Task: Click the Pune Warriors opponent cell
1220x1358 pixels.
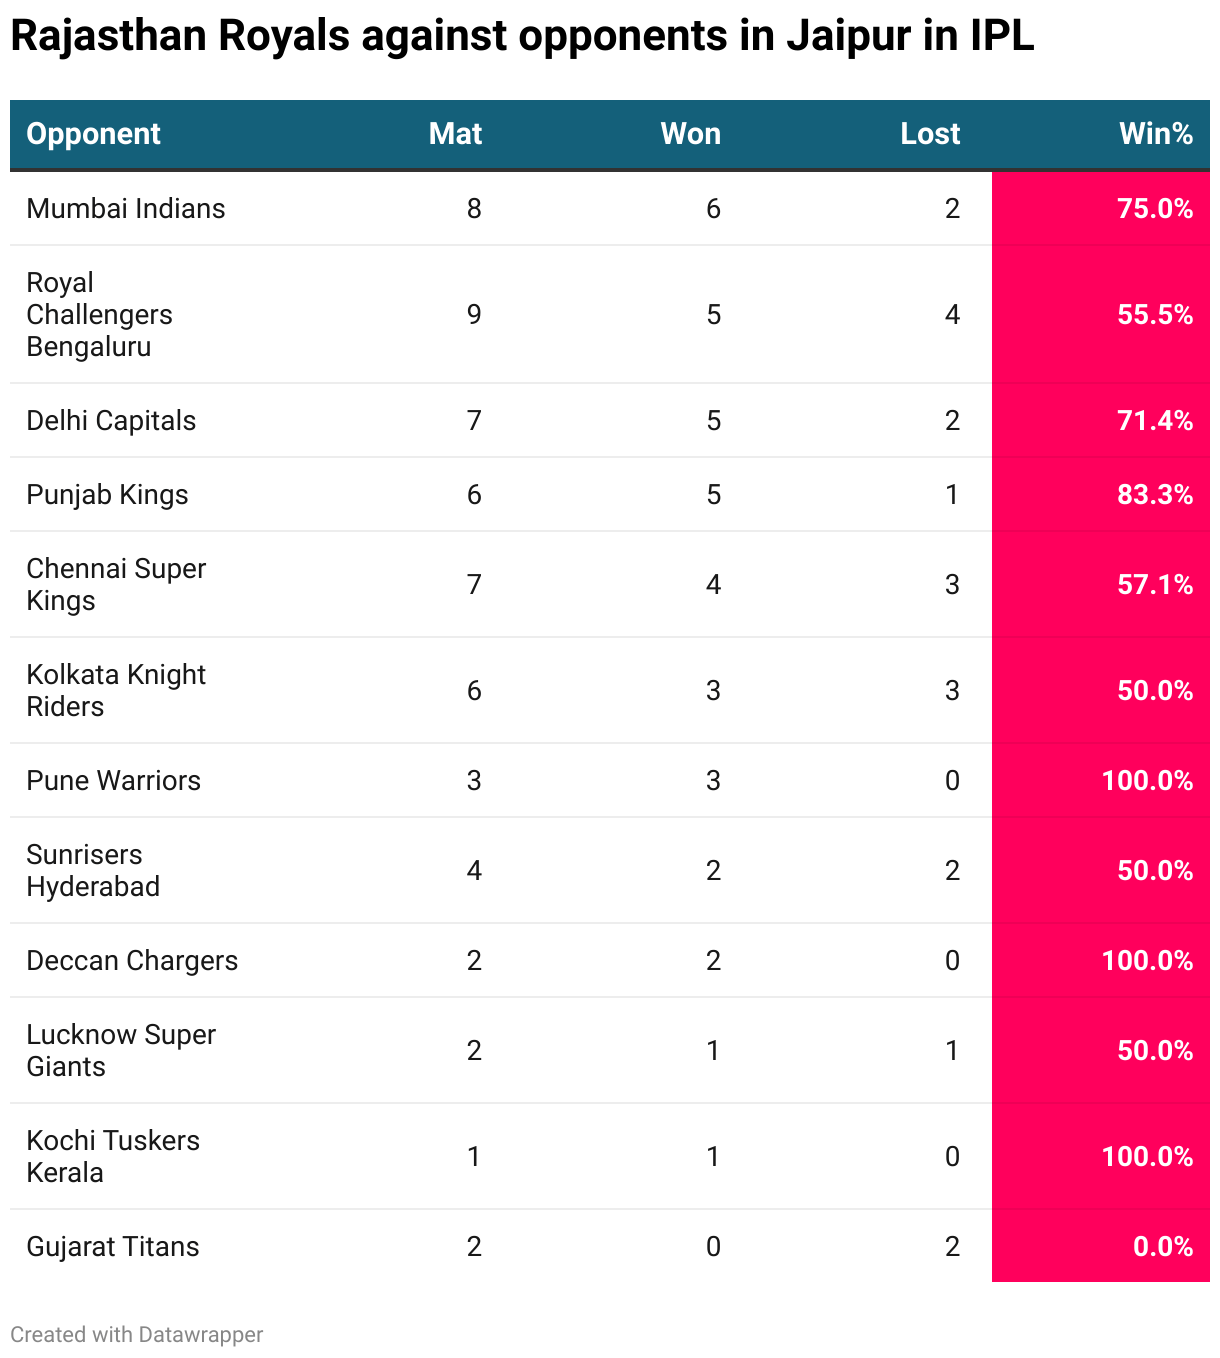Action: tap(113, 780)
